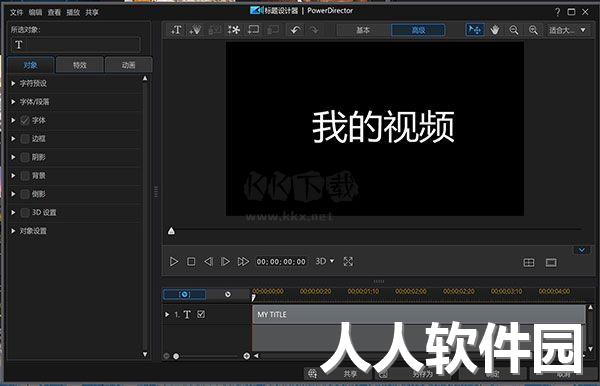
Task: Select the MY TITLE clip in timeline
Action: click(x=419, y=314)
